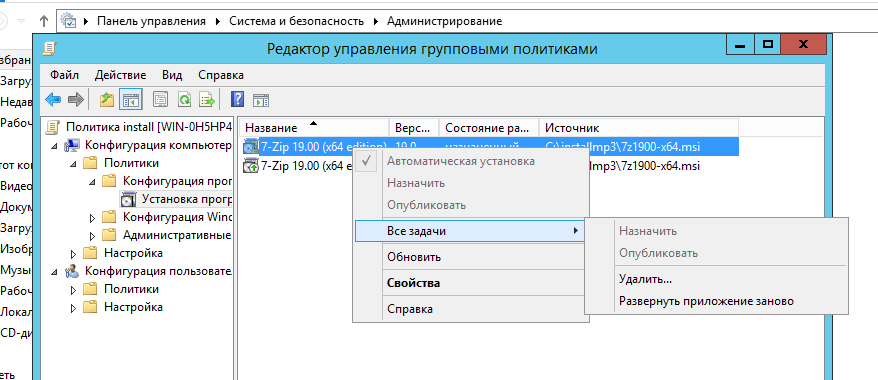Viewport: 878px width, 380px height.
Task: Open the Все задачи submenu
Action: click(470, 231)
